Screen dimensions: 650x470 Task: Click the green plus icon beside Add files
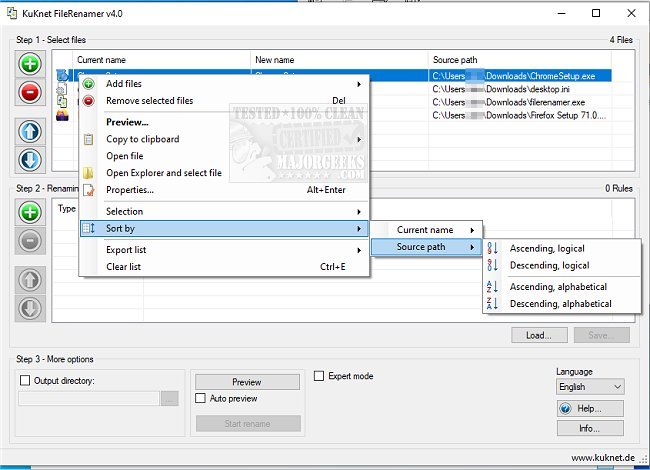point(88,84)
